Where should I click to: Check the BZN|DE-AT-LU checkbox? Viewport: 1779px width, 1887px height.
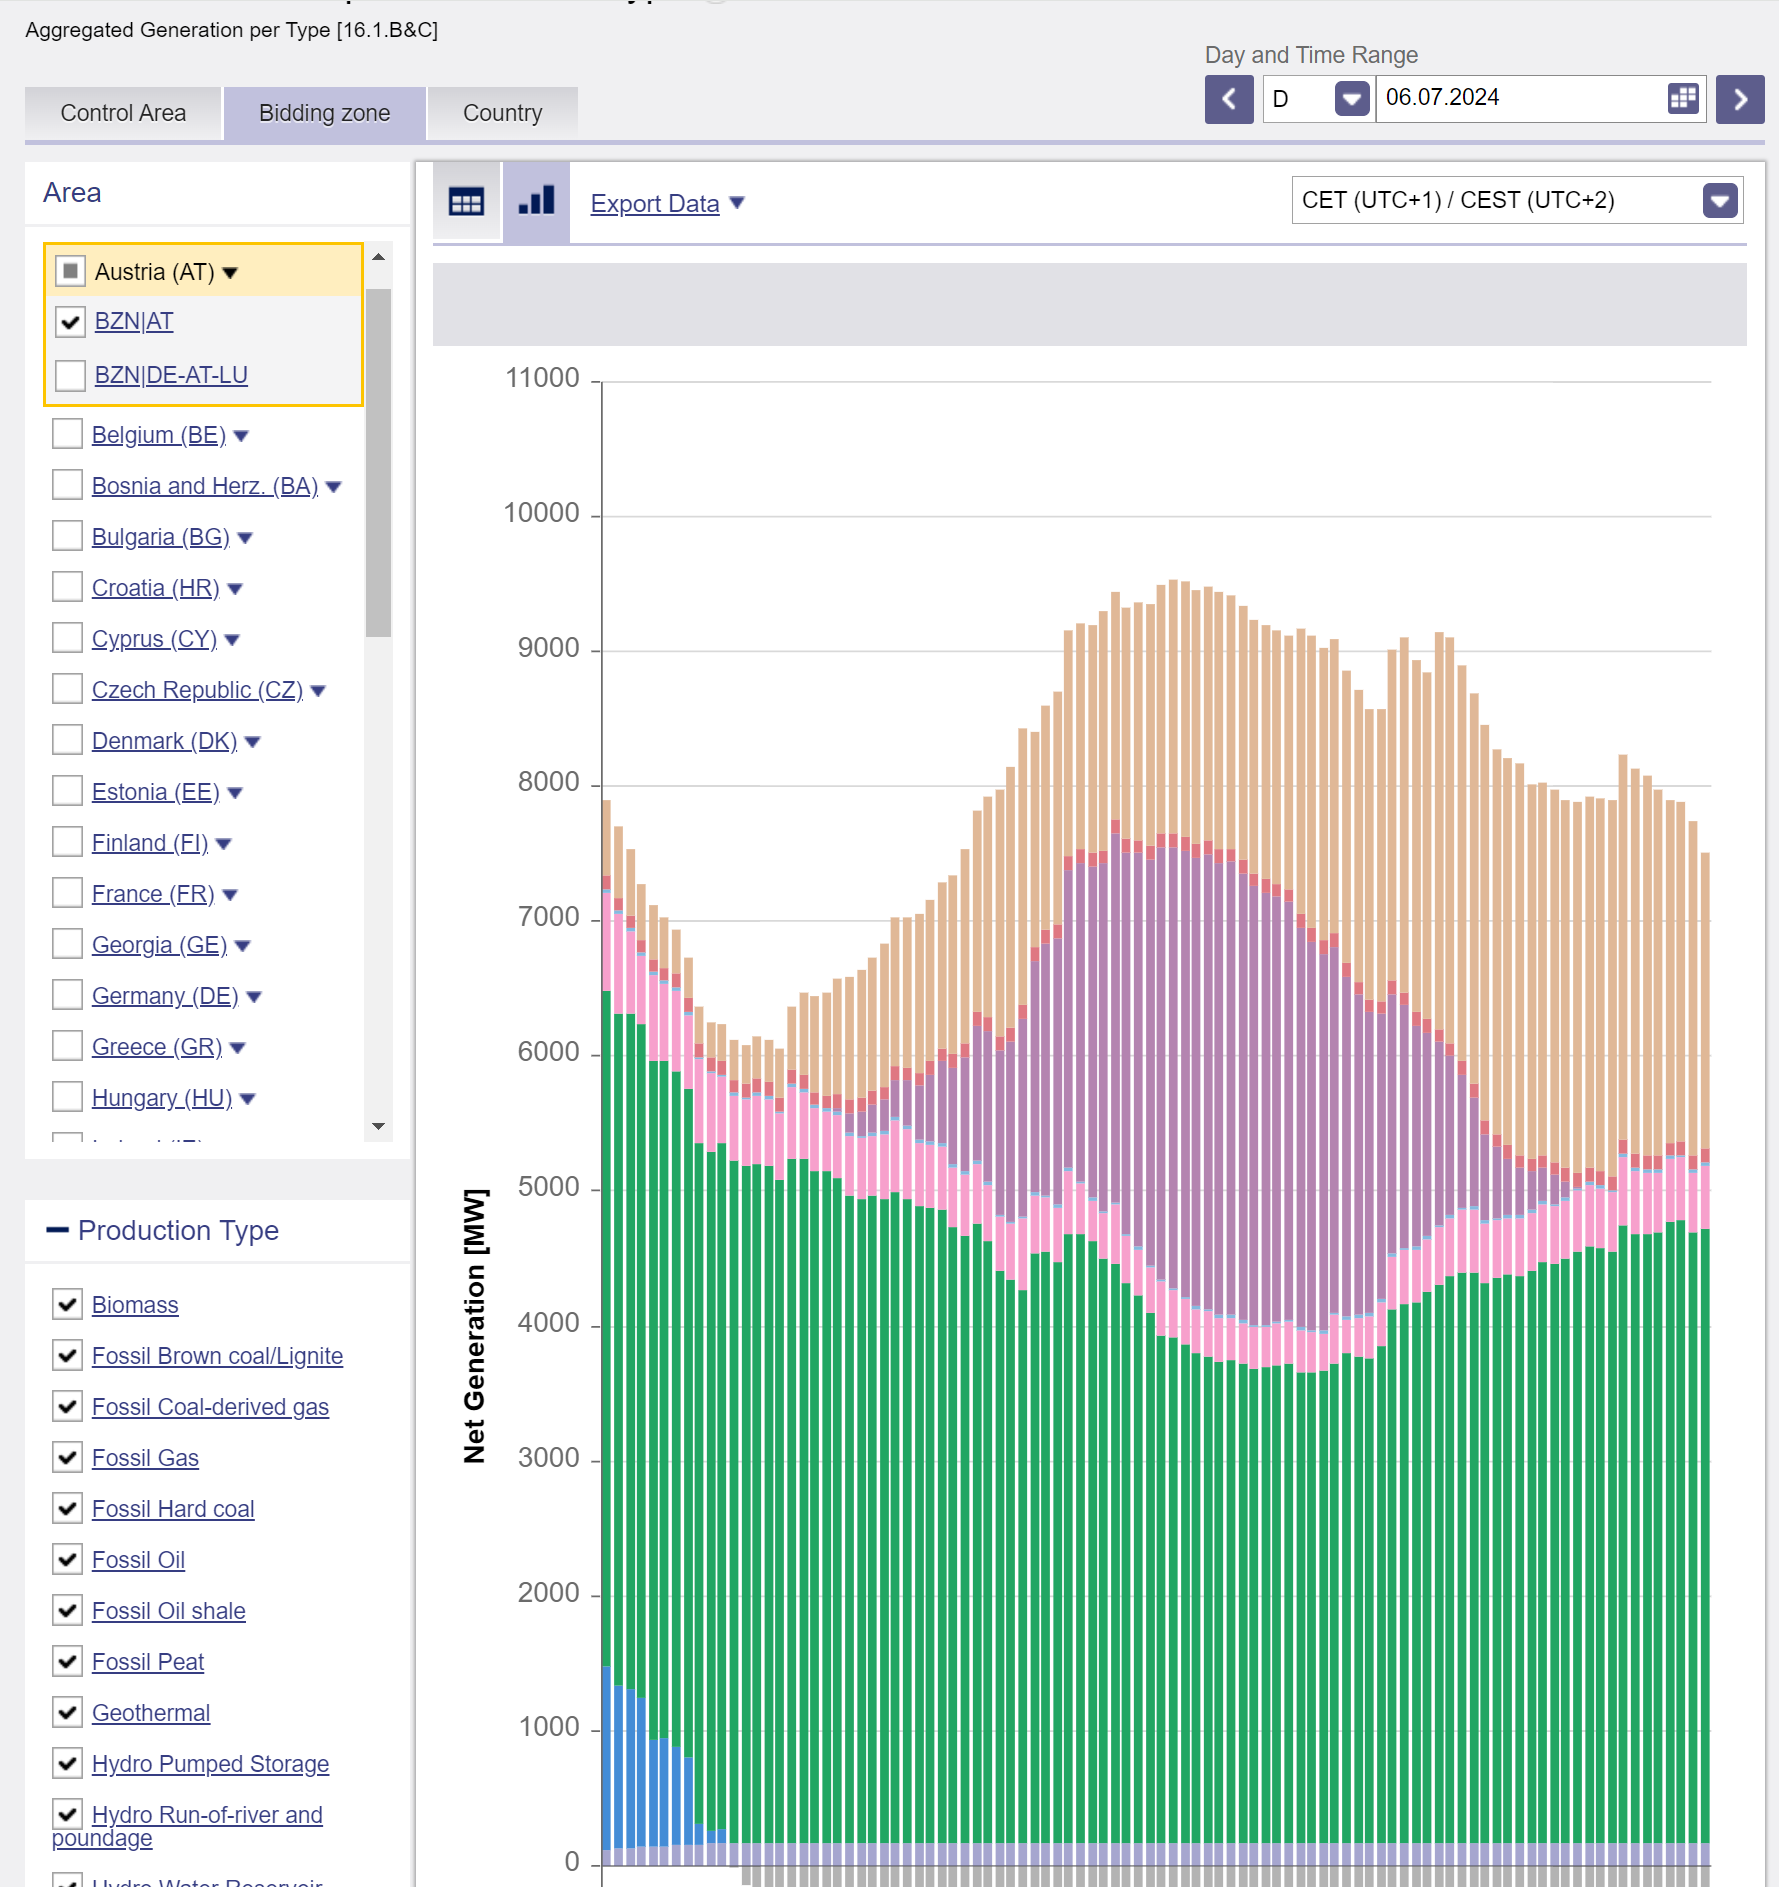(x=70, y=375)
